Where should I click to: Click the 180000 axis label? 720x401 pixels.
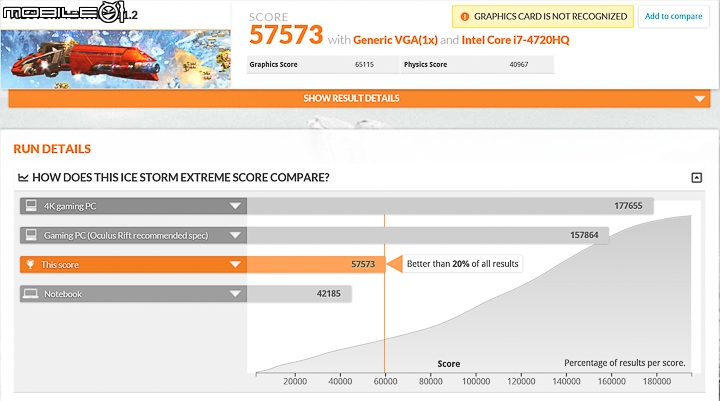[x=657, y=381]
